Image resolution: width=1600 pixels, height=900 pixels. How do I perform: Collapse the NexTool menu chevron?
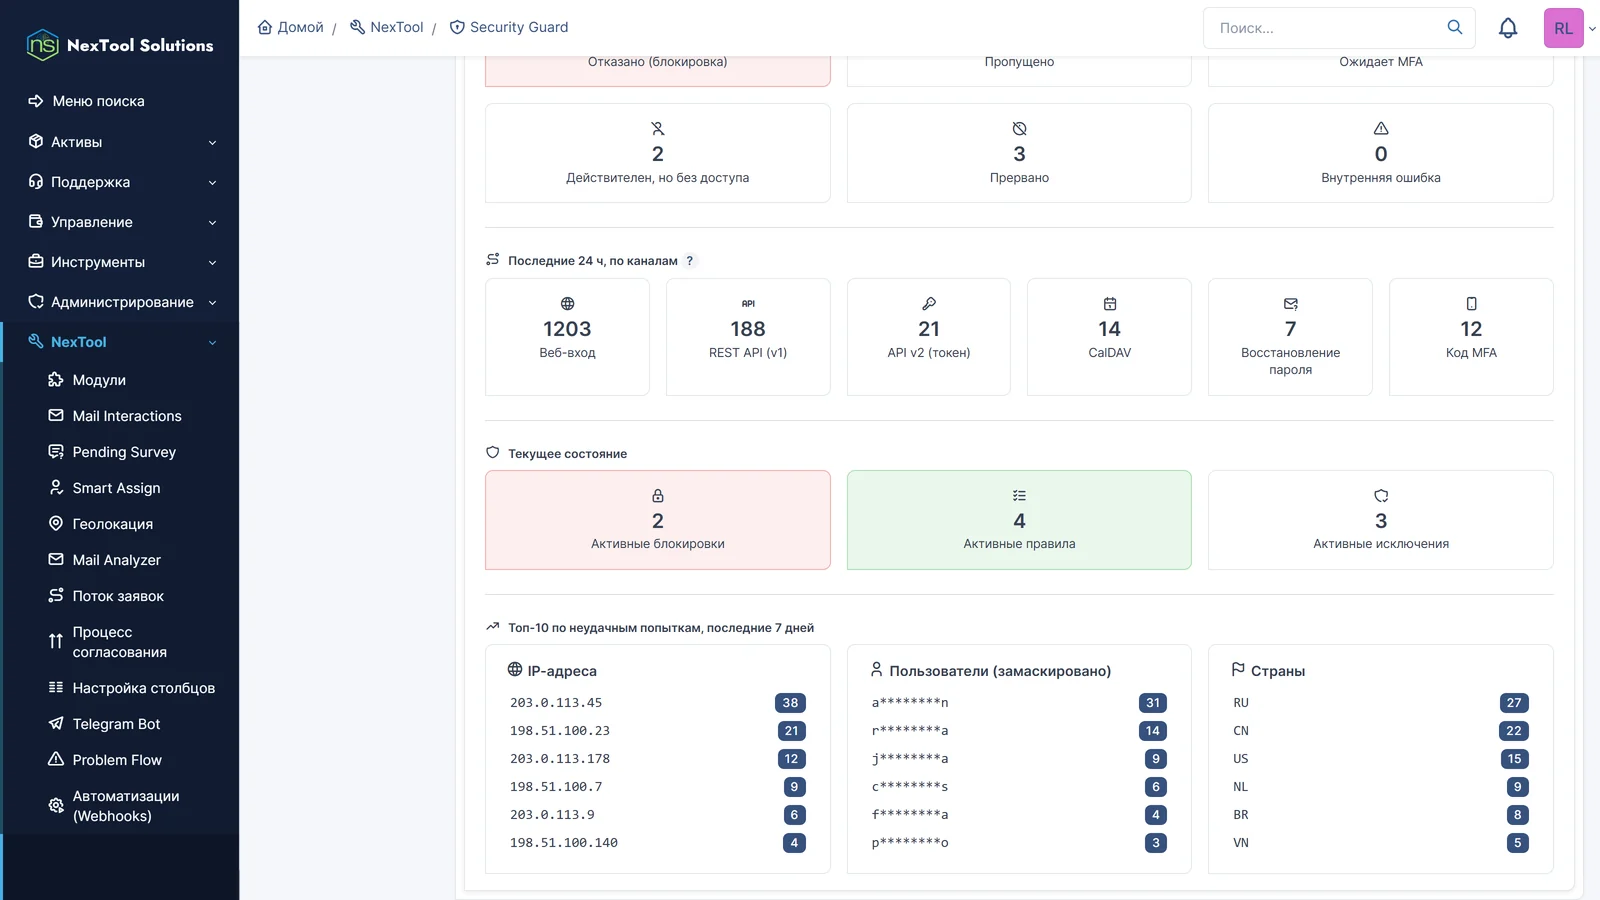pos(212,343)
